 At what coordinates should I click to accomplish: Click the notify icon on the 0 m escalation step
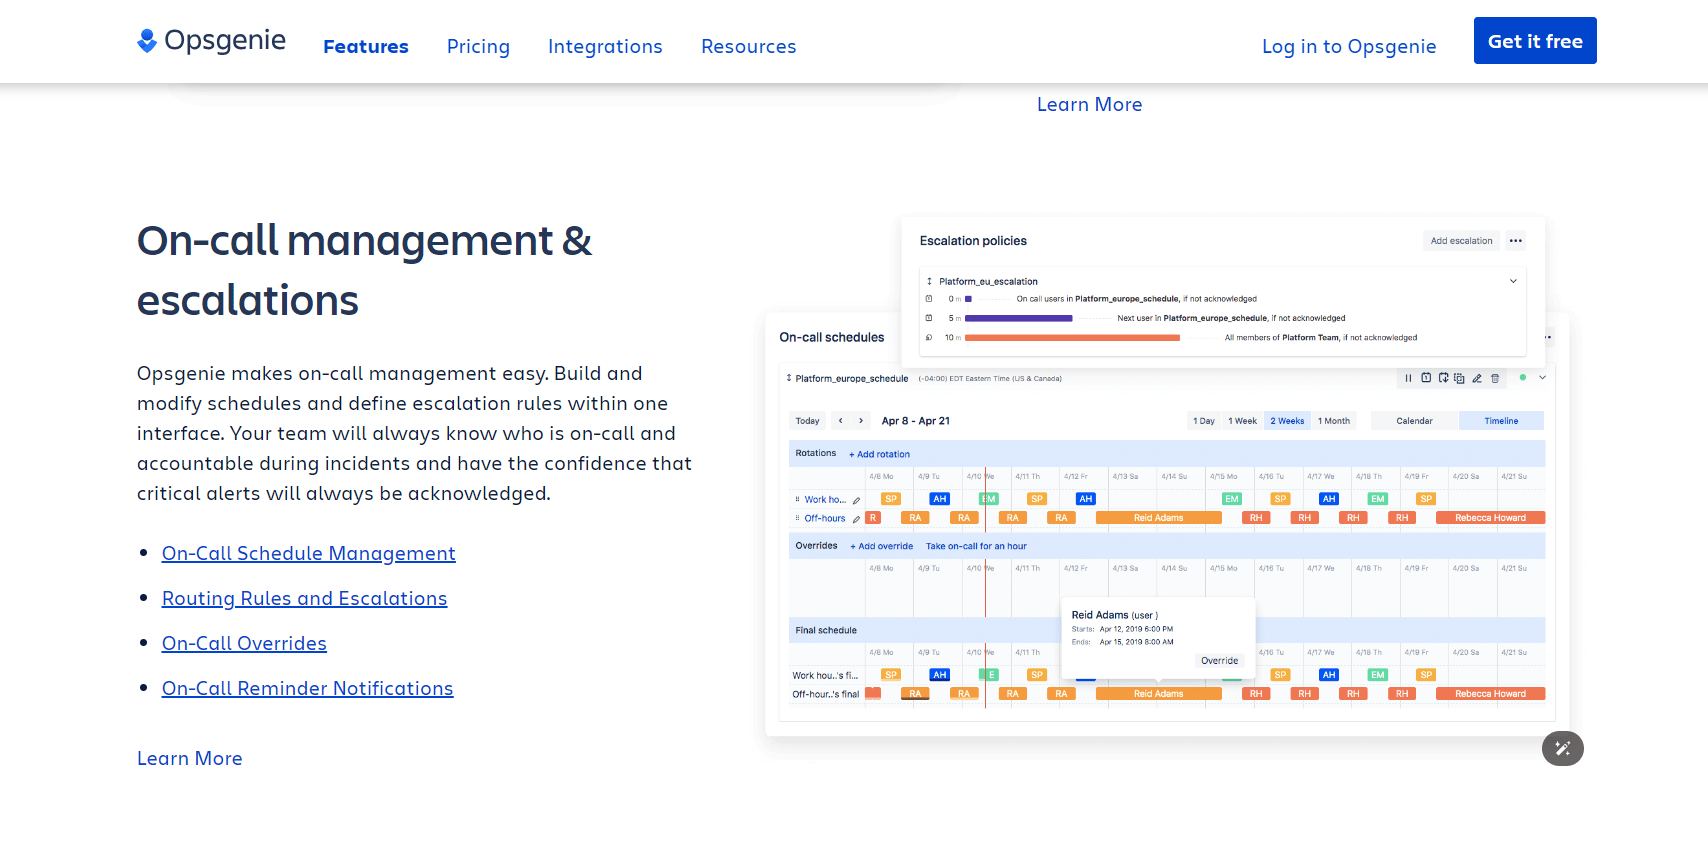[929, 299]
